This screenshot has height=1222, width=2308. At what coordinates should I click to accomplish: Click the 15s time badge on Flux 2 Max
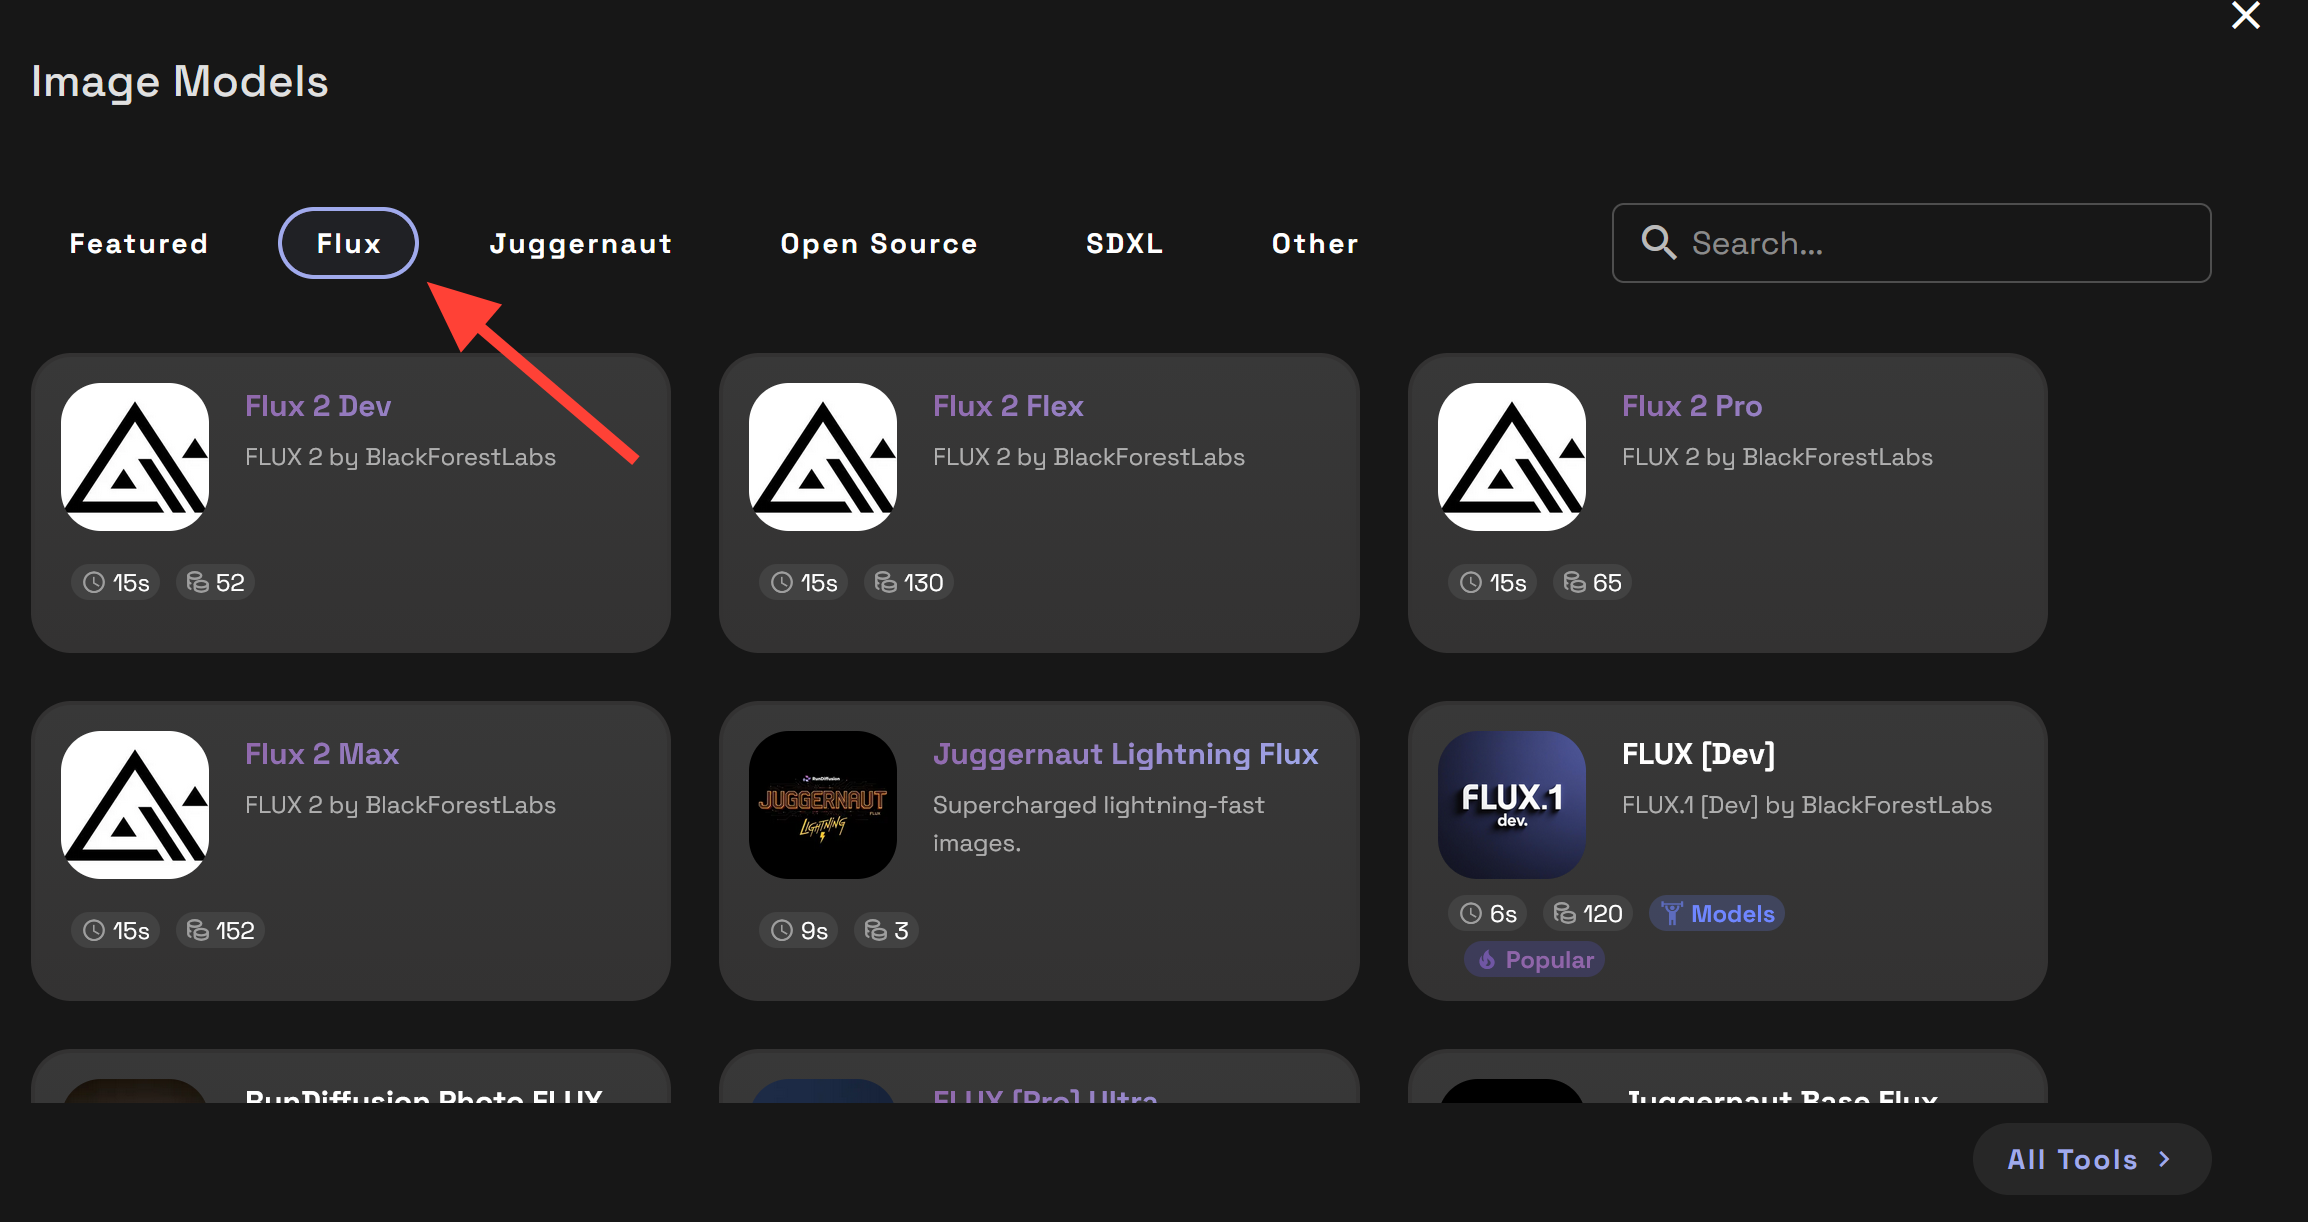pyautogui.click(x=116, y=930)
